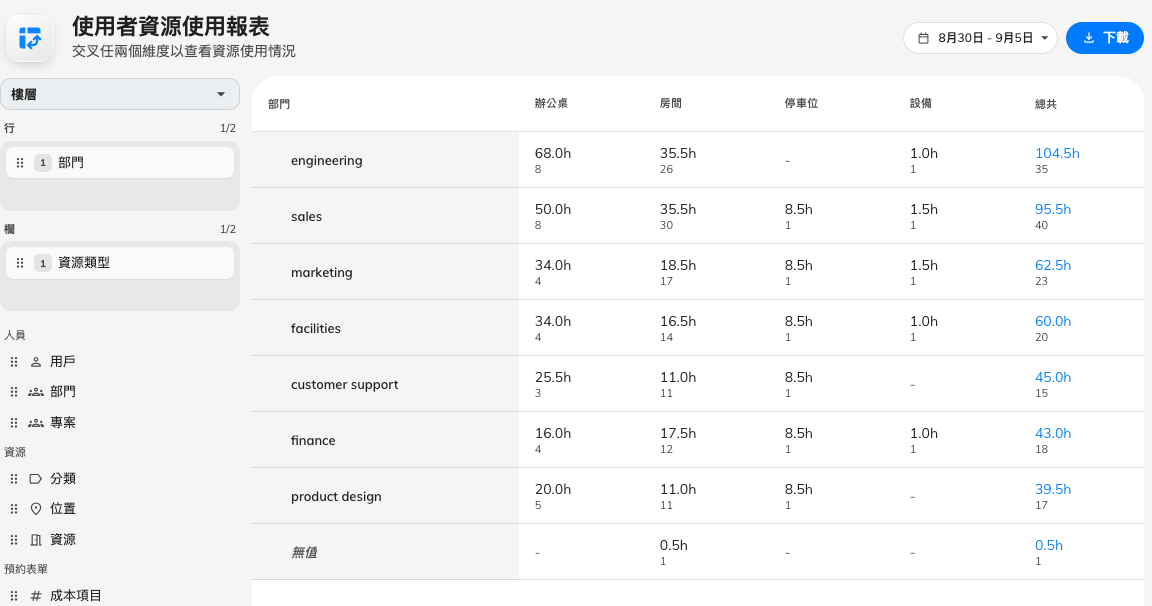
Task: Click product design total 39.5h link
Action: 1053,489
